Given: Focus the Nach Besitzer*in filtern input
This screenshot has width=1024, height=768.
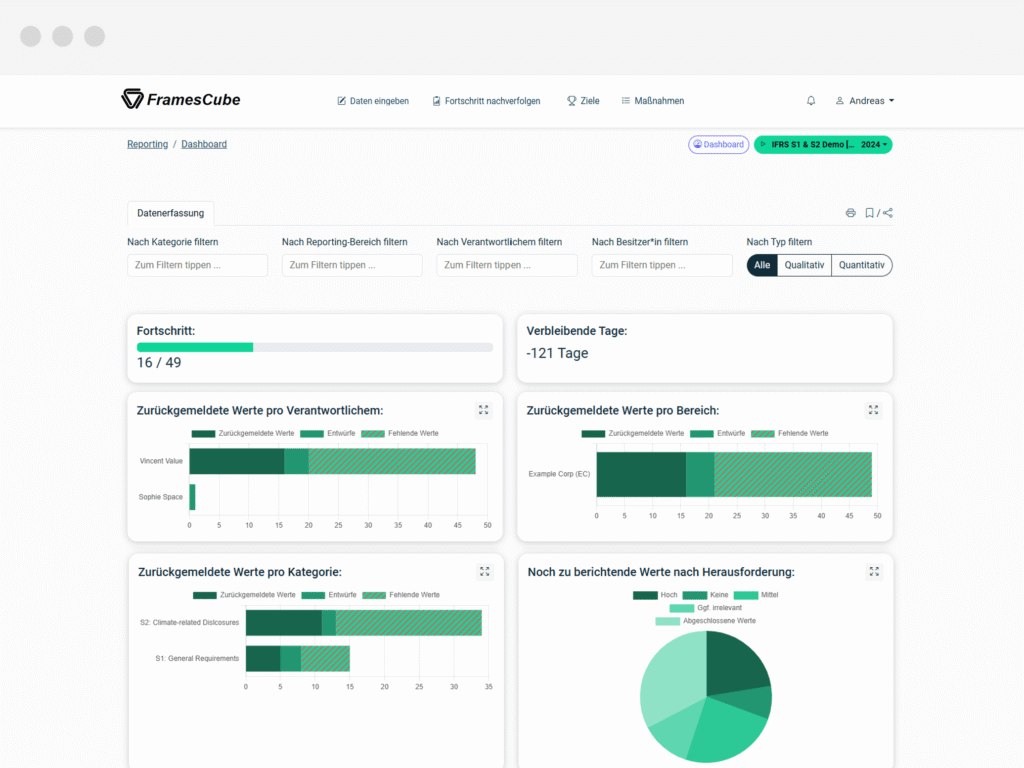Looking at the screenshot, I should (662, 265).
